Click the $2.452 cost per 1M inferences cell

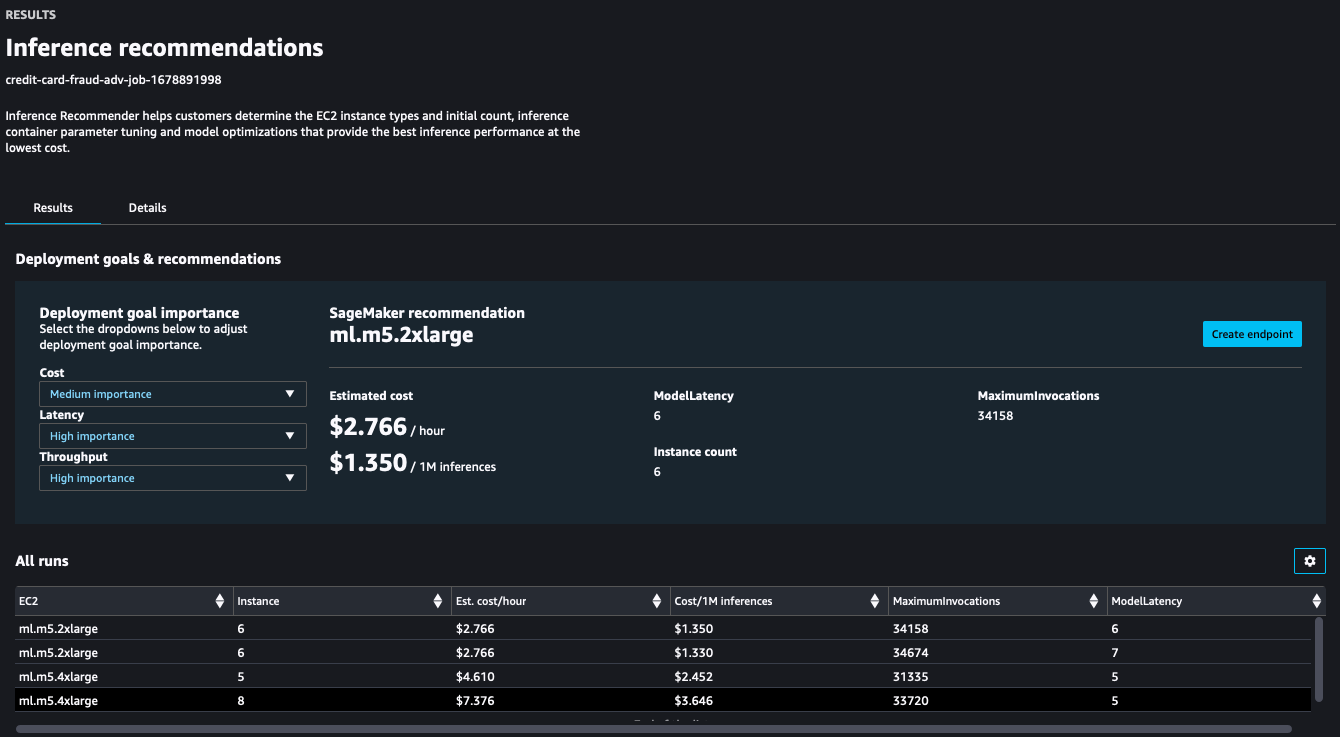point(693,677)
